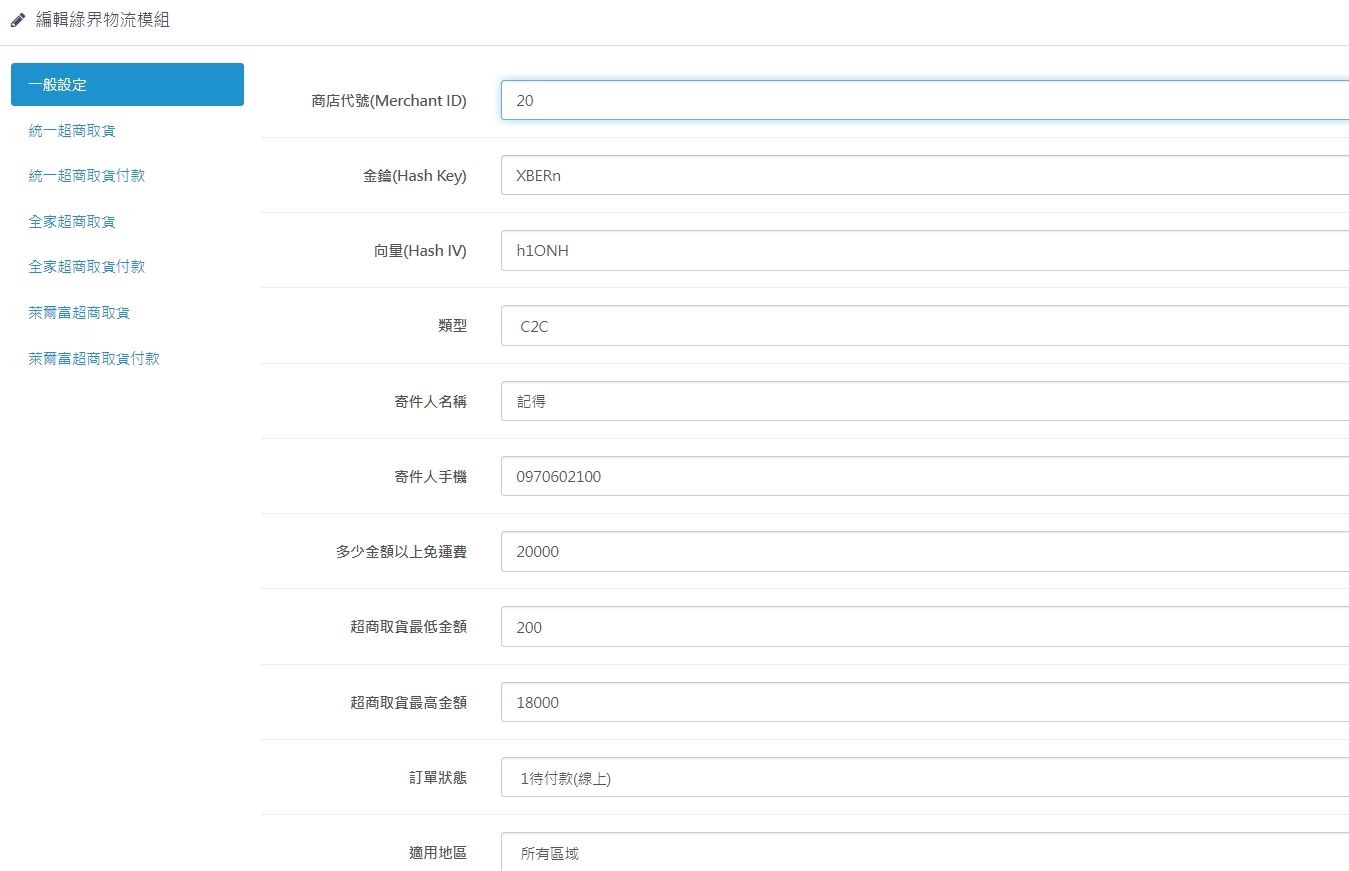This screenshot has height=871, width=1349.
Task: Click the 訂單狀態 label
Action: (438, 778)
